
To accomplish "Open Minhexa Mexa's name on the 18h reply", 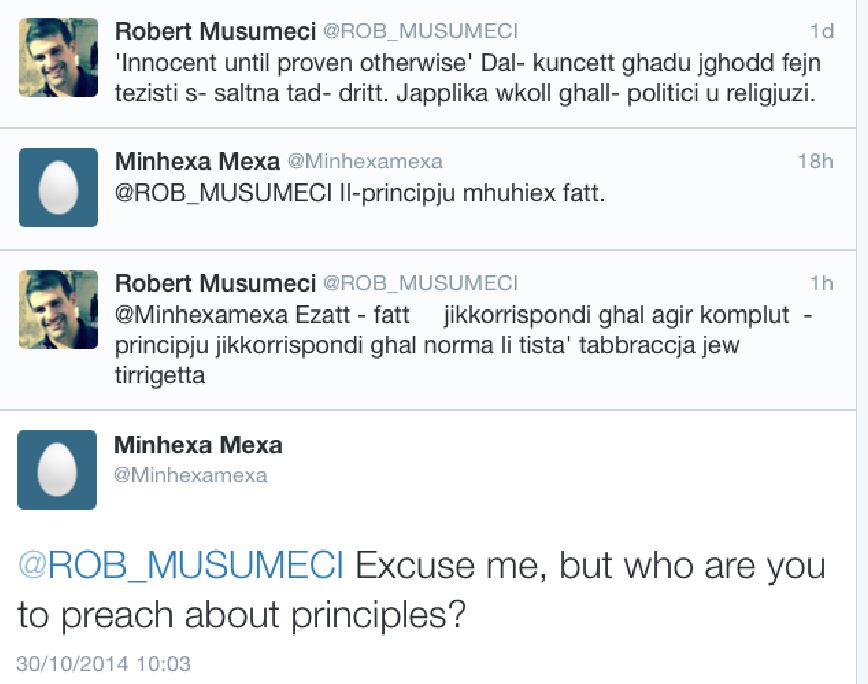I will click(197, 161).
